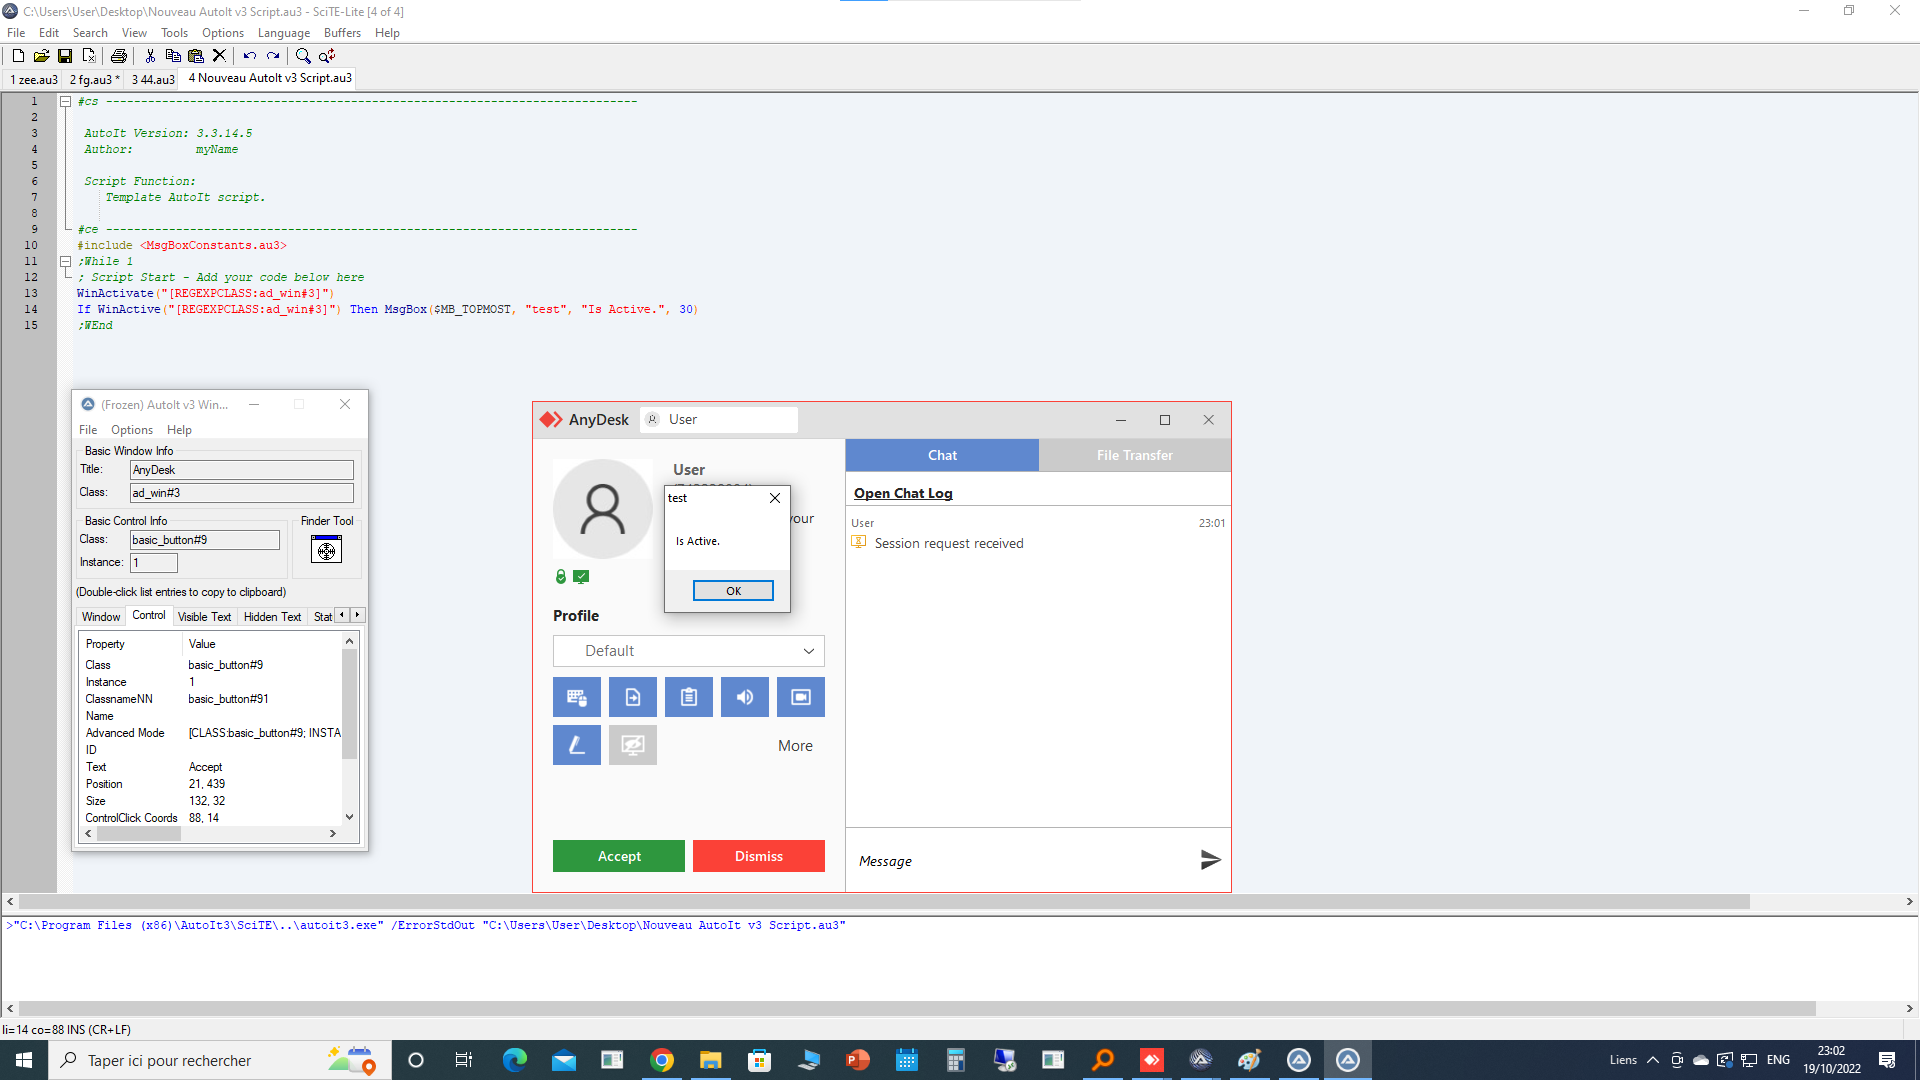The image size is (1920, 1080).
Task: Toggle clipboard access permission in AnyDesk
Action: point(689,697)
